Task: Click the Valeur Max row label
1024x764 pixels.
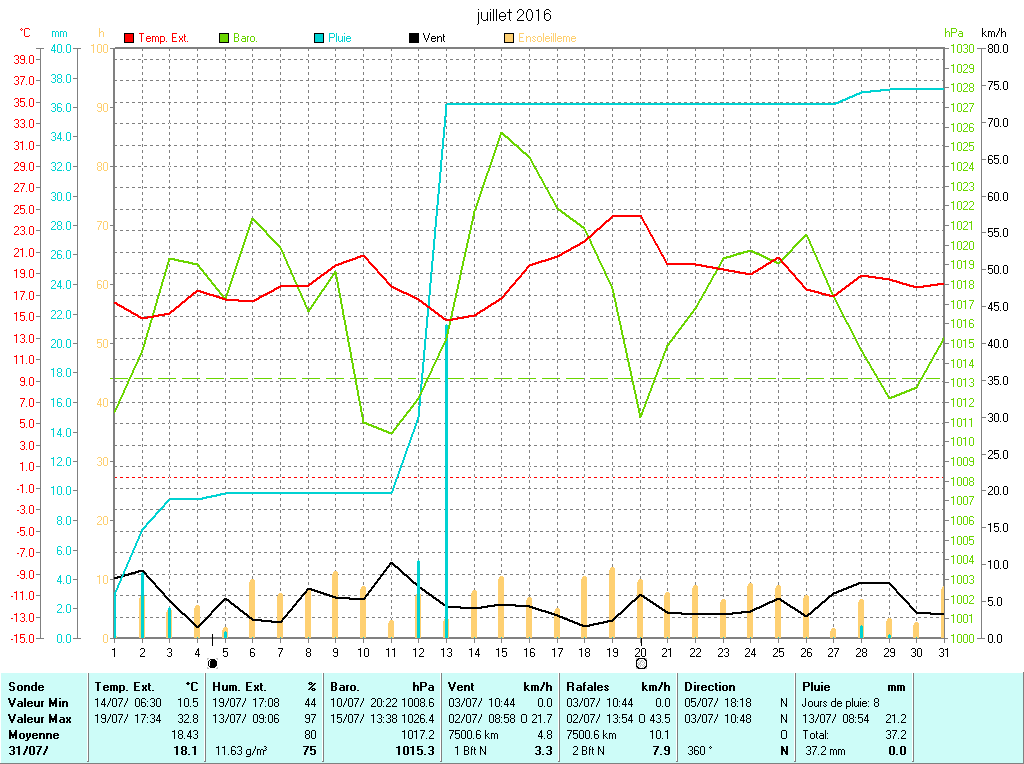Action: (x=39, y=719)
